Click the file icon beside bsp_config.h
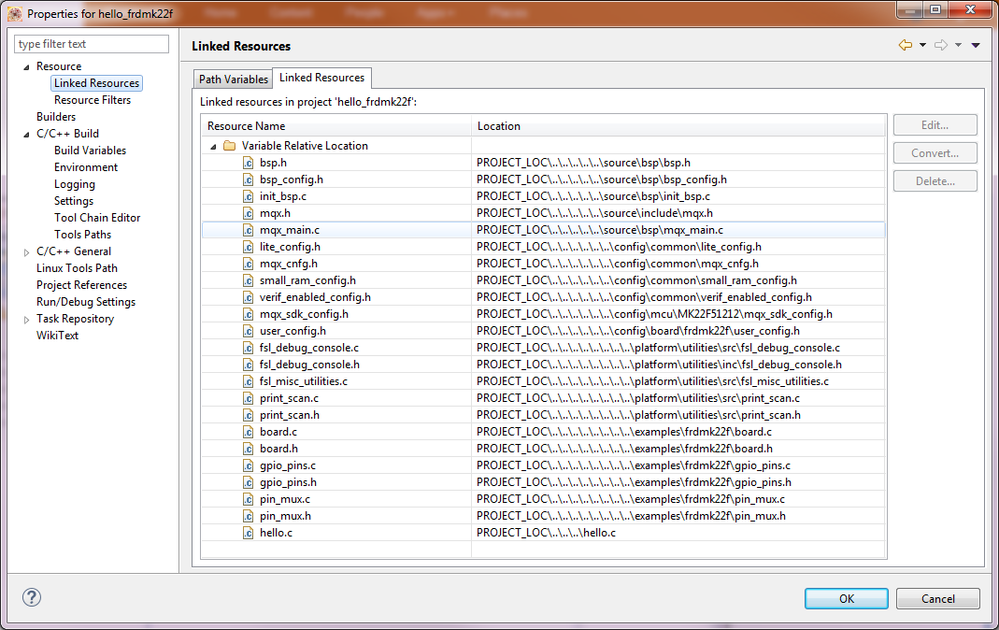The width and height of the screenshot is (999, 630). pos(248,180)
